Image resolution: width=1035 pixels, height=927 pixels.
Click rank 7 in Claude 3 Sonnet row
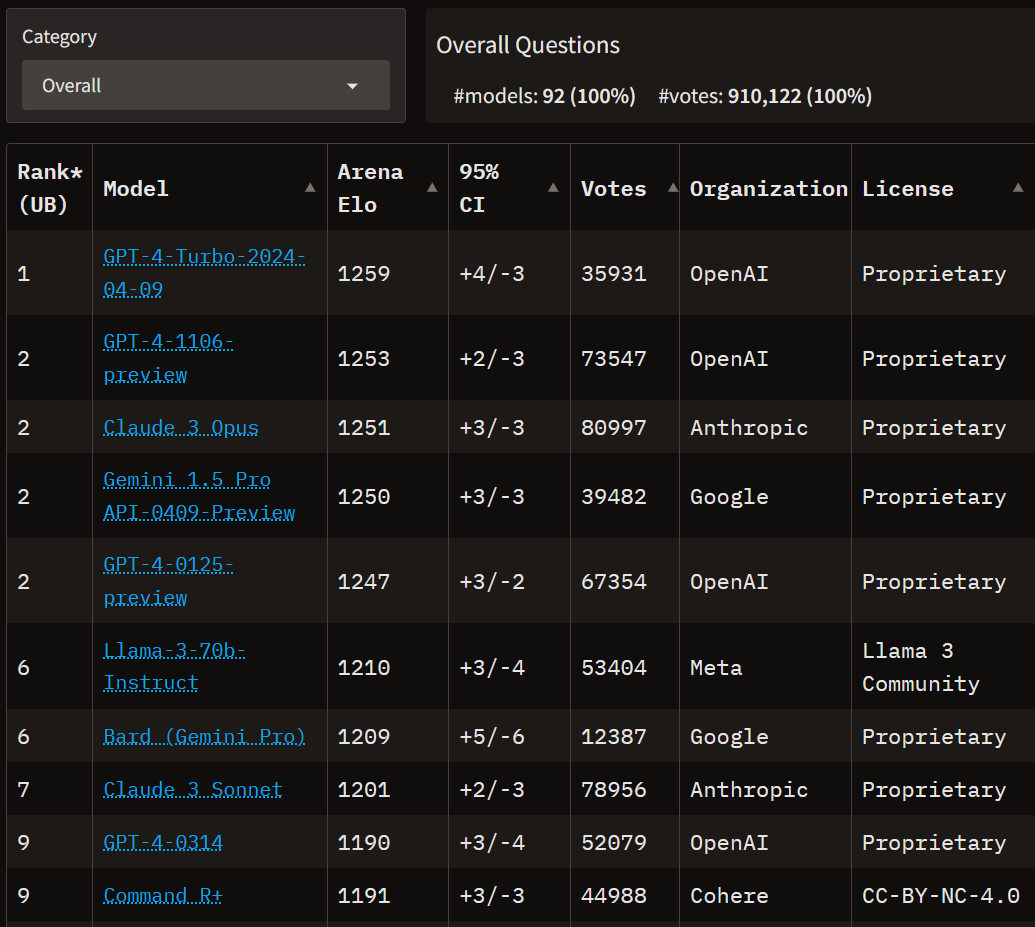(24, 790)
